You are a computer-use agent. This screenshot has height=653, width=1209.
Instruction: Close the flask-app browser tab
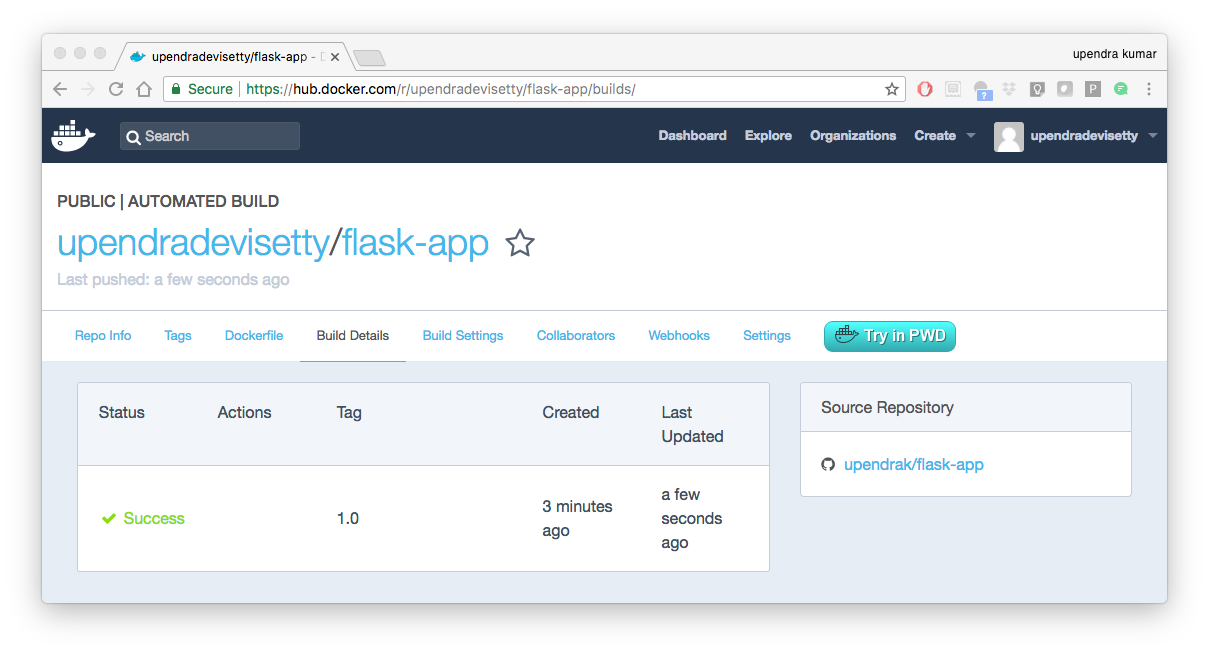click(334, 57)
